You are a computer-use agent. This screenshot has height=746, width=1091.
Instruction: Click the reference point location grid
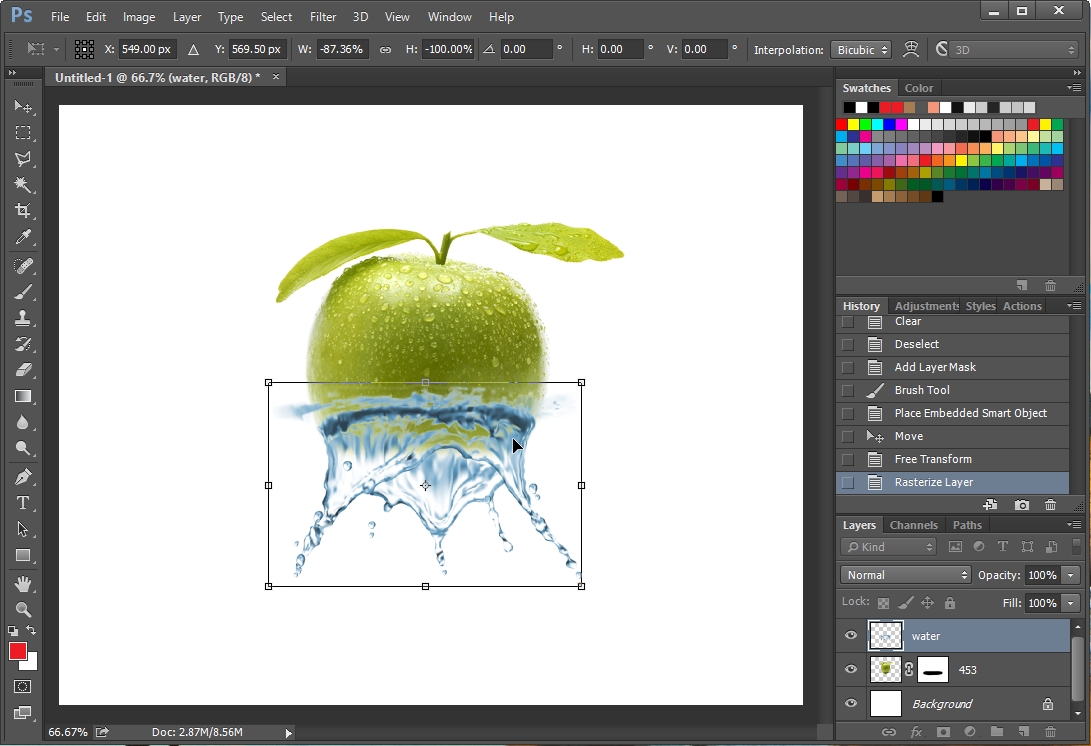84,49
